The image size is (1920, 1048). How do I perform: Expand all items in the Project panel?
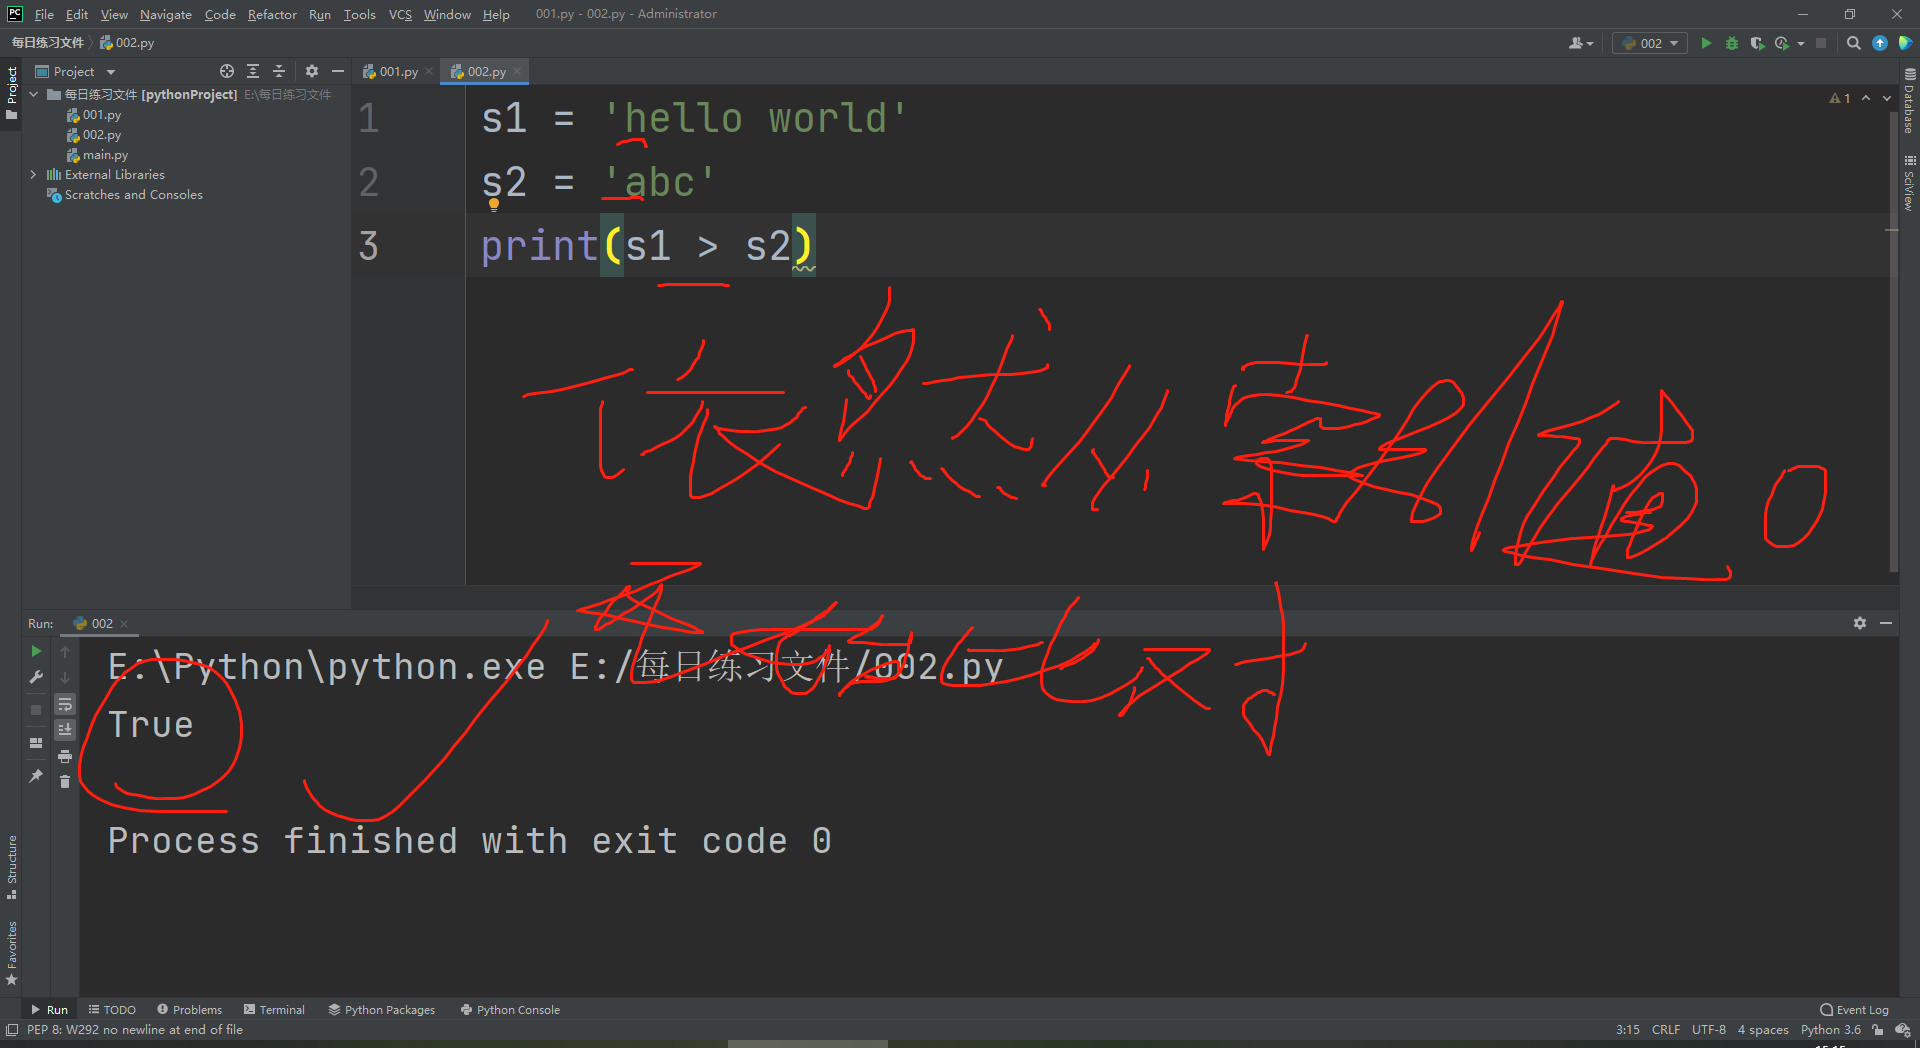(x=253, y=71)
